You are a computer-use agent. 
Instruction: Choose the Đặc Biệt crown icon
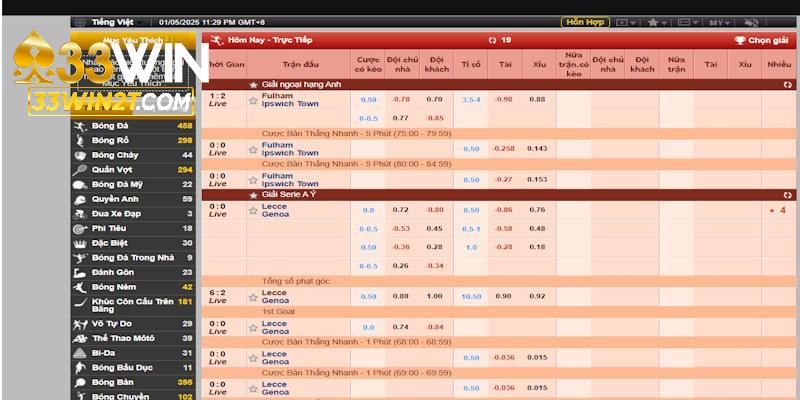tap(80, 243)
